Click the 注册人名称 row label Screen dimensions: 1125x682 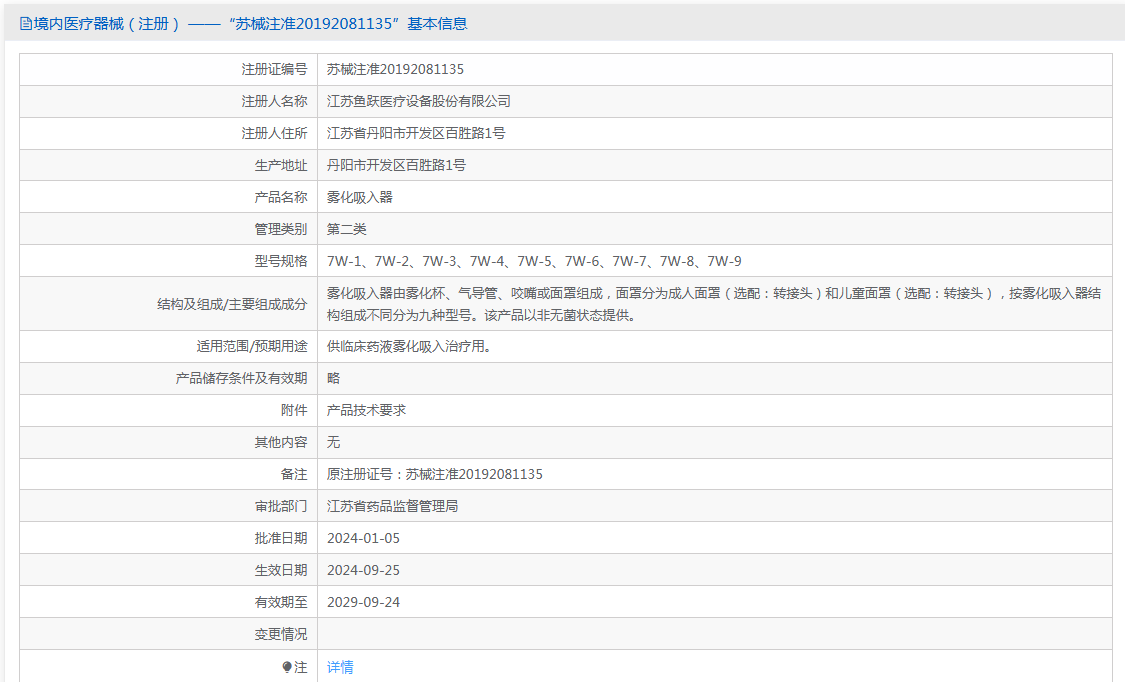click(x=274, y=101)
